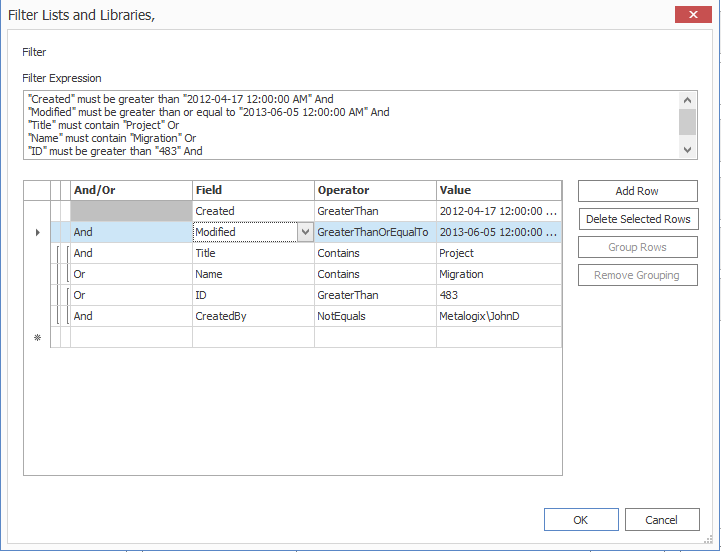Click the Value column header
Image resolution: width=721 pixels, height=552 pixels.
(498, 190)
